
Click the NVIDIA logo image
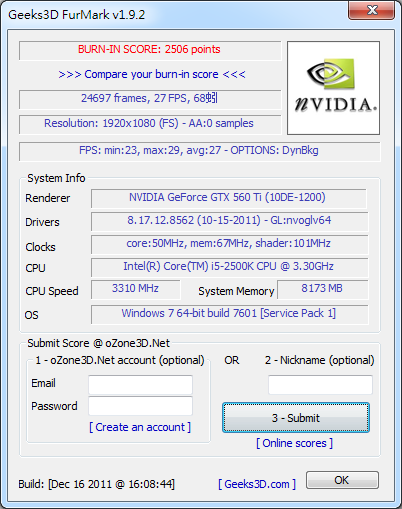(x=333, y=88)
